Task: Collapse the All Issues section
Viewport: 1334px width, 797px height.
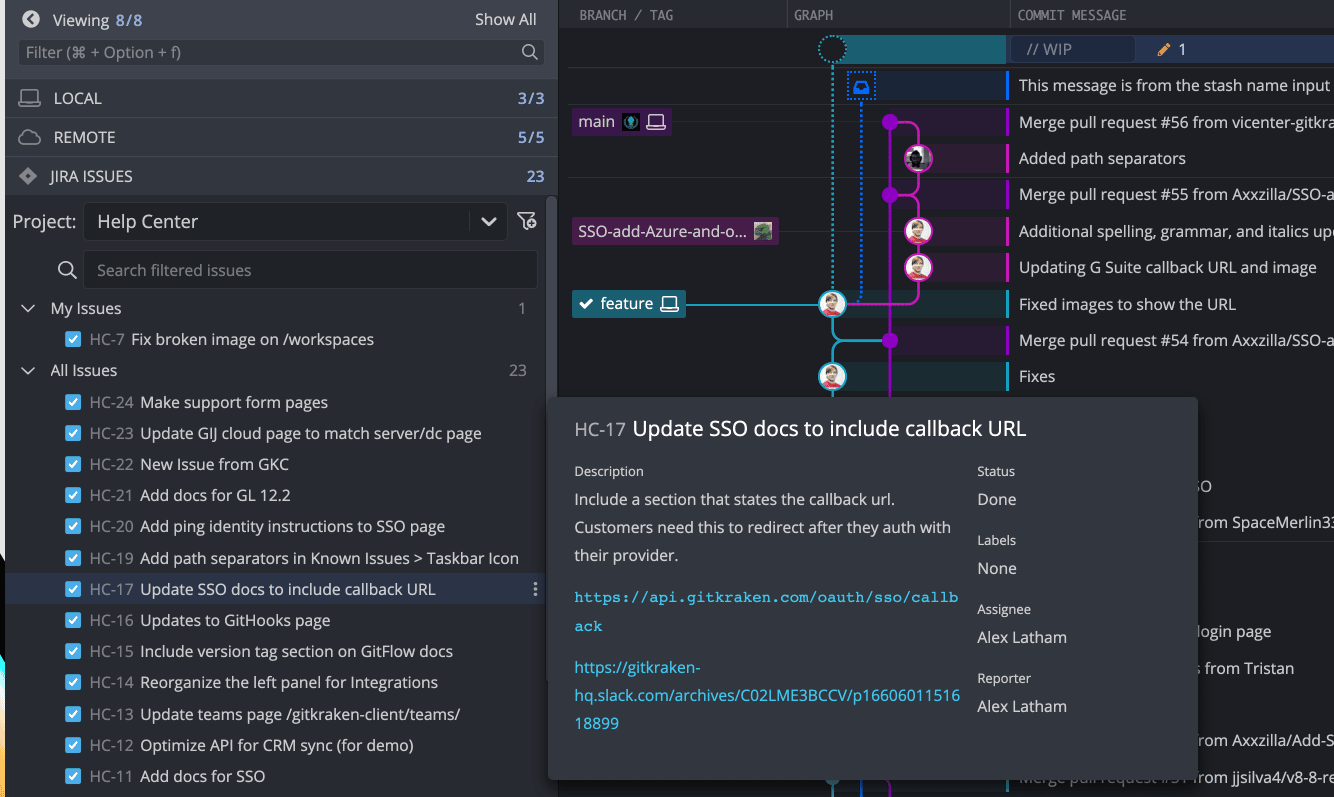Action: pyautogui.click(x=28, y=370)
